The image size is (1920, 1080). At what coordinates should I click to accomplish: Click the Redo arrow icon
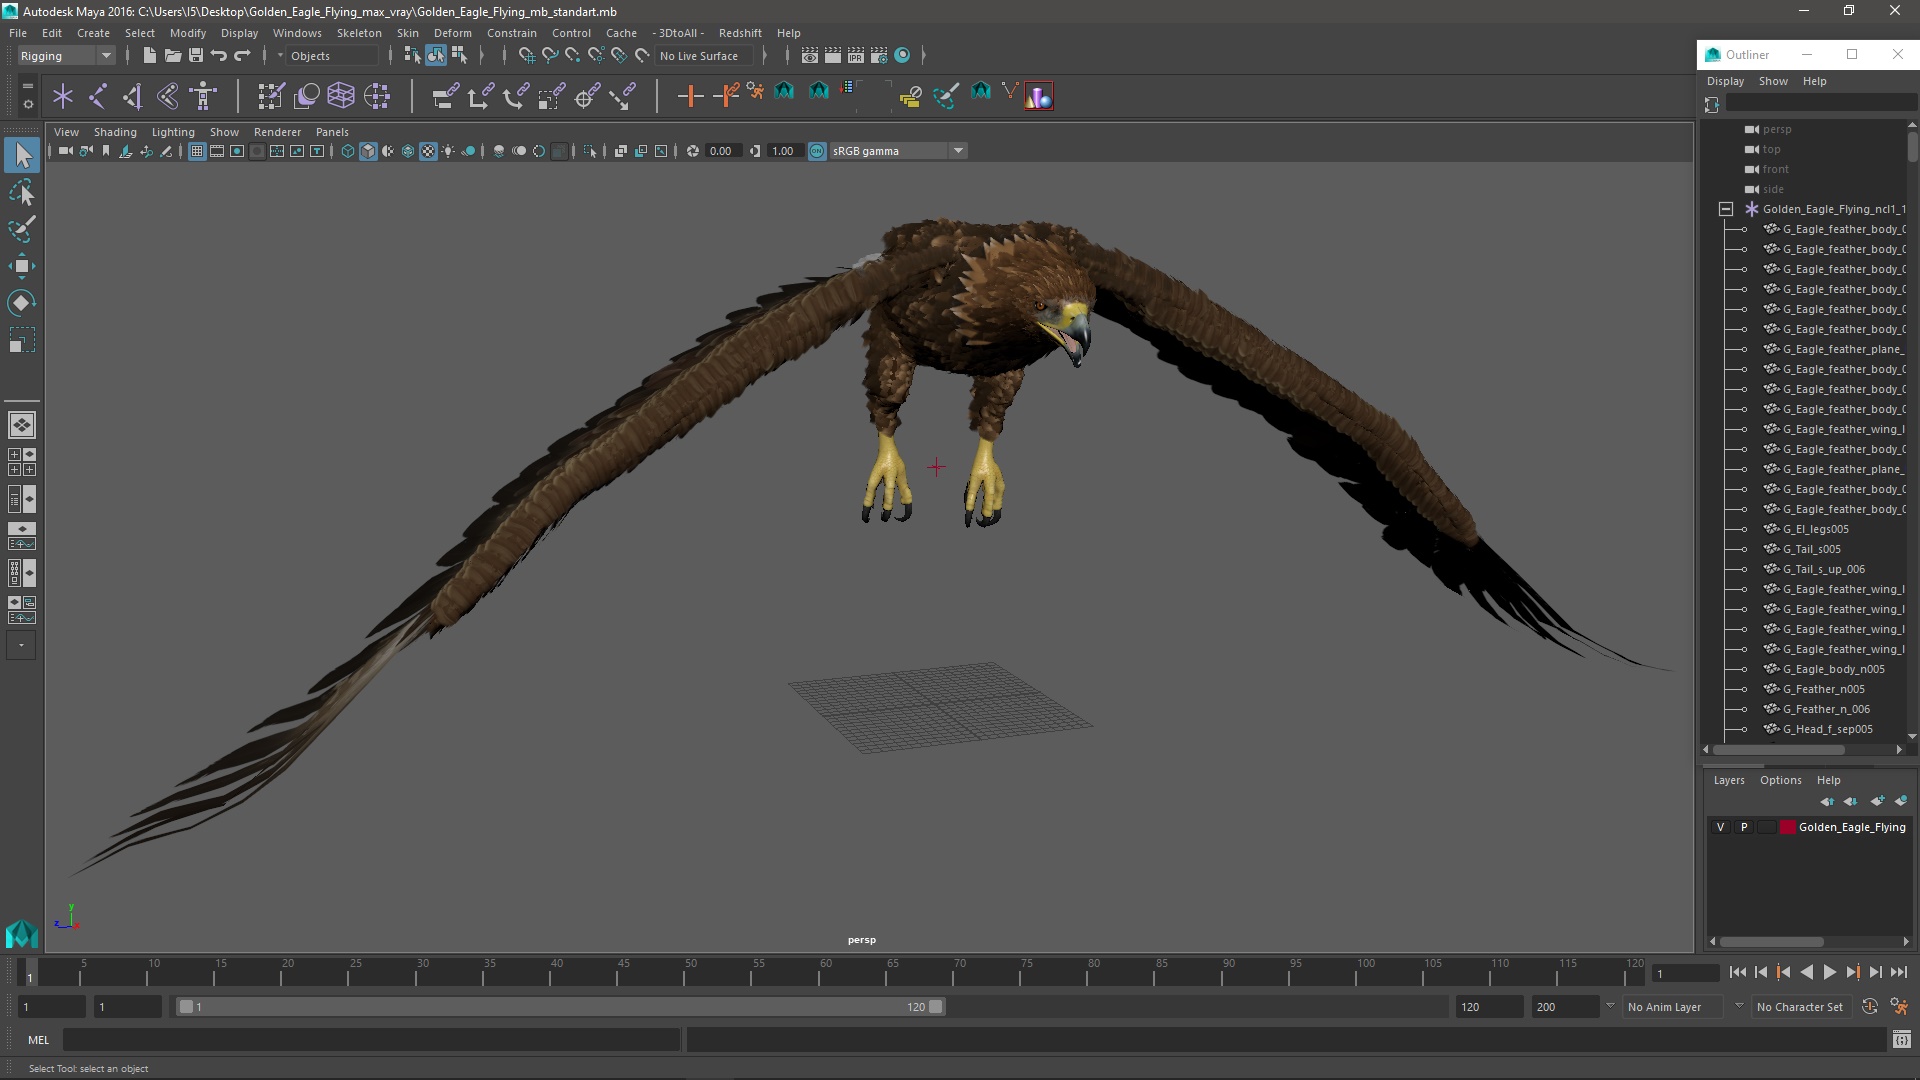[242, 56]
